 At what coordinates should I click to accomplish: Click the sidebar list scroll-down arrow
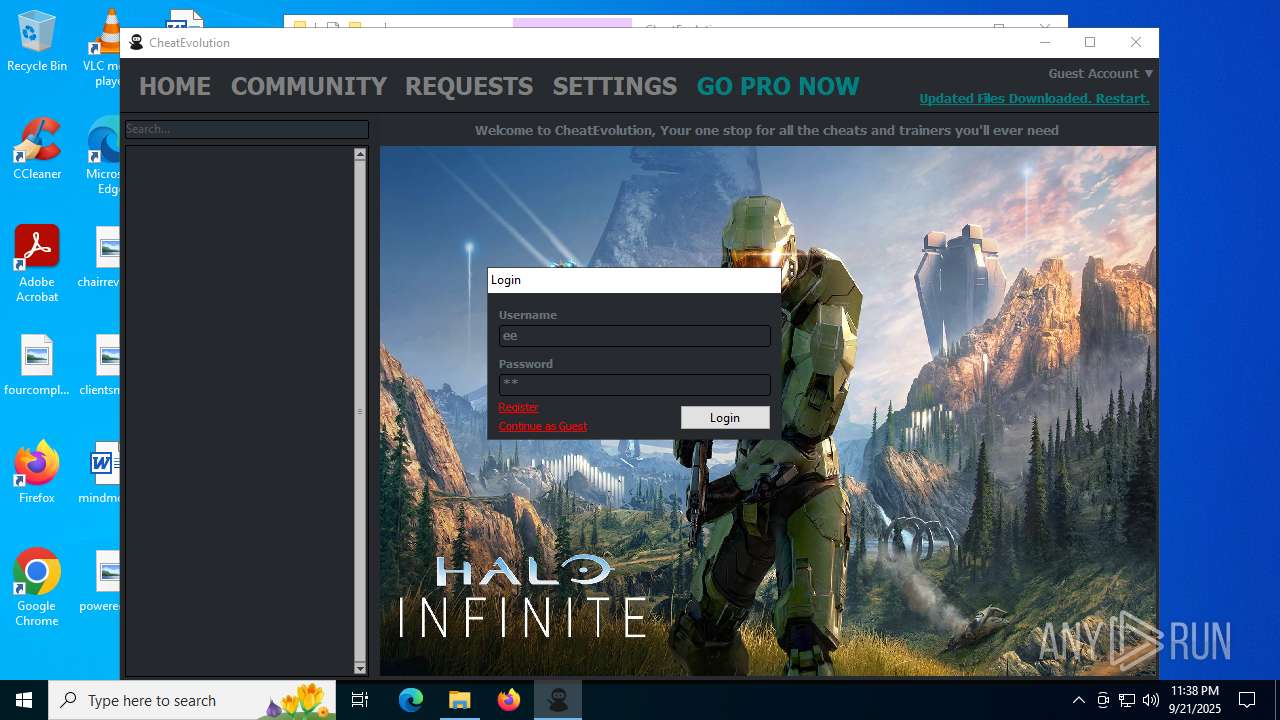tap(360, 668)
